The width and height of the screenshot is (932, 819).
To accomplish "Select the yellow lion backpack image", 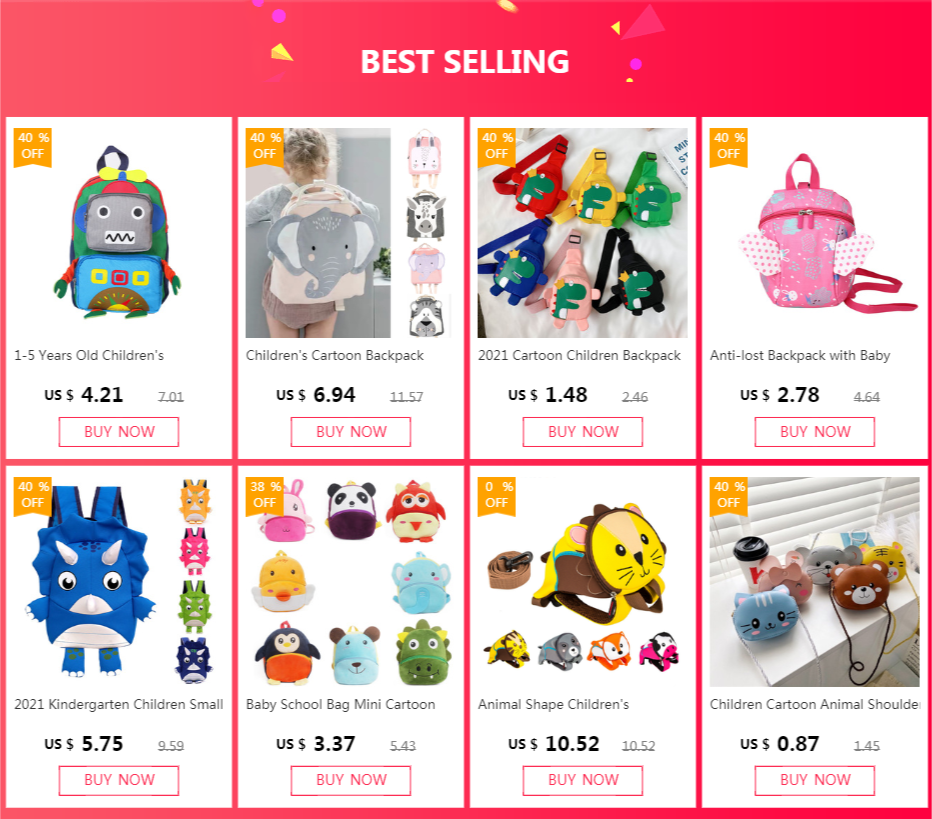I will tap(582, 581).
